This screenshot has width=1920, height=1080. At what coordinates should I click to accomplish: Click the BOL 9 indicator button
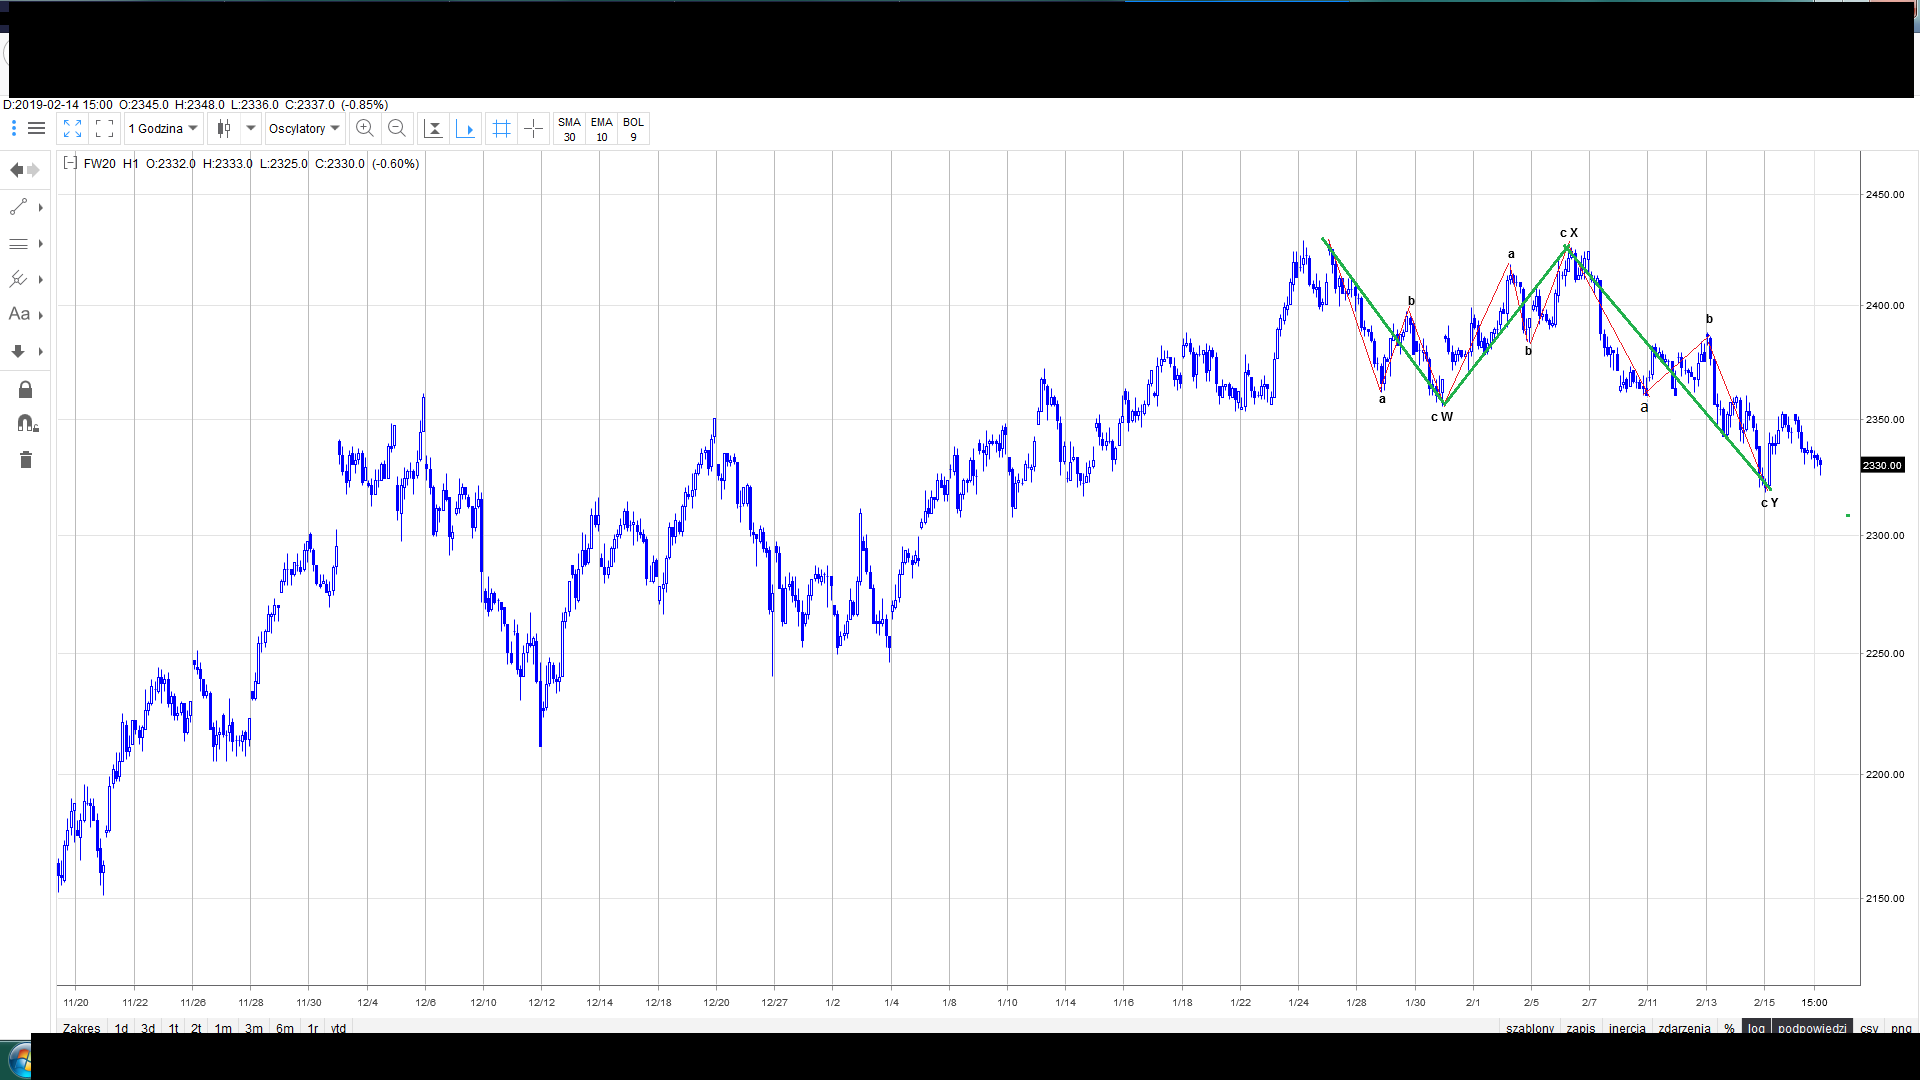633,129
